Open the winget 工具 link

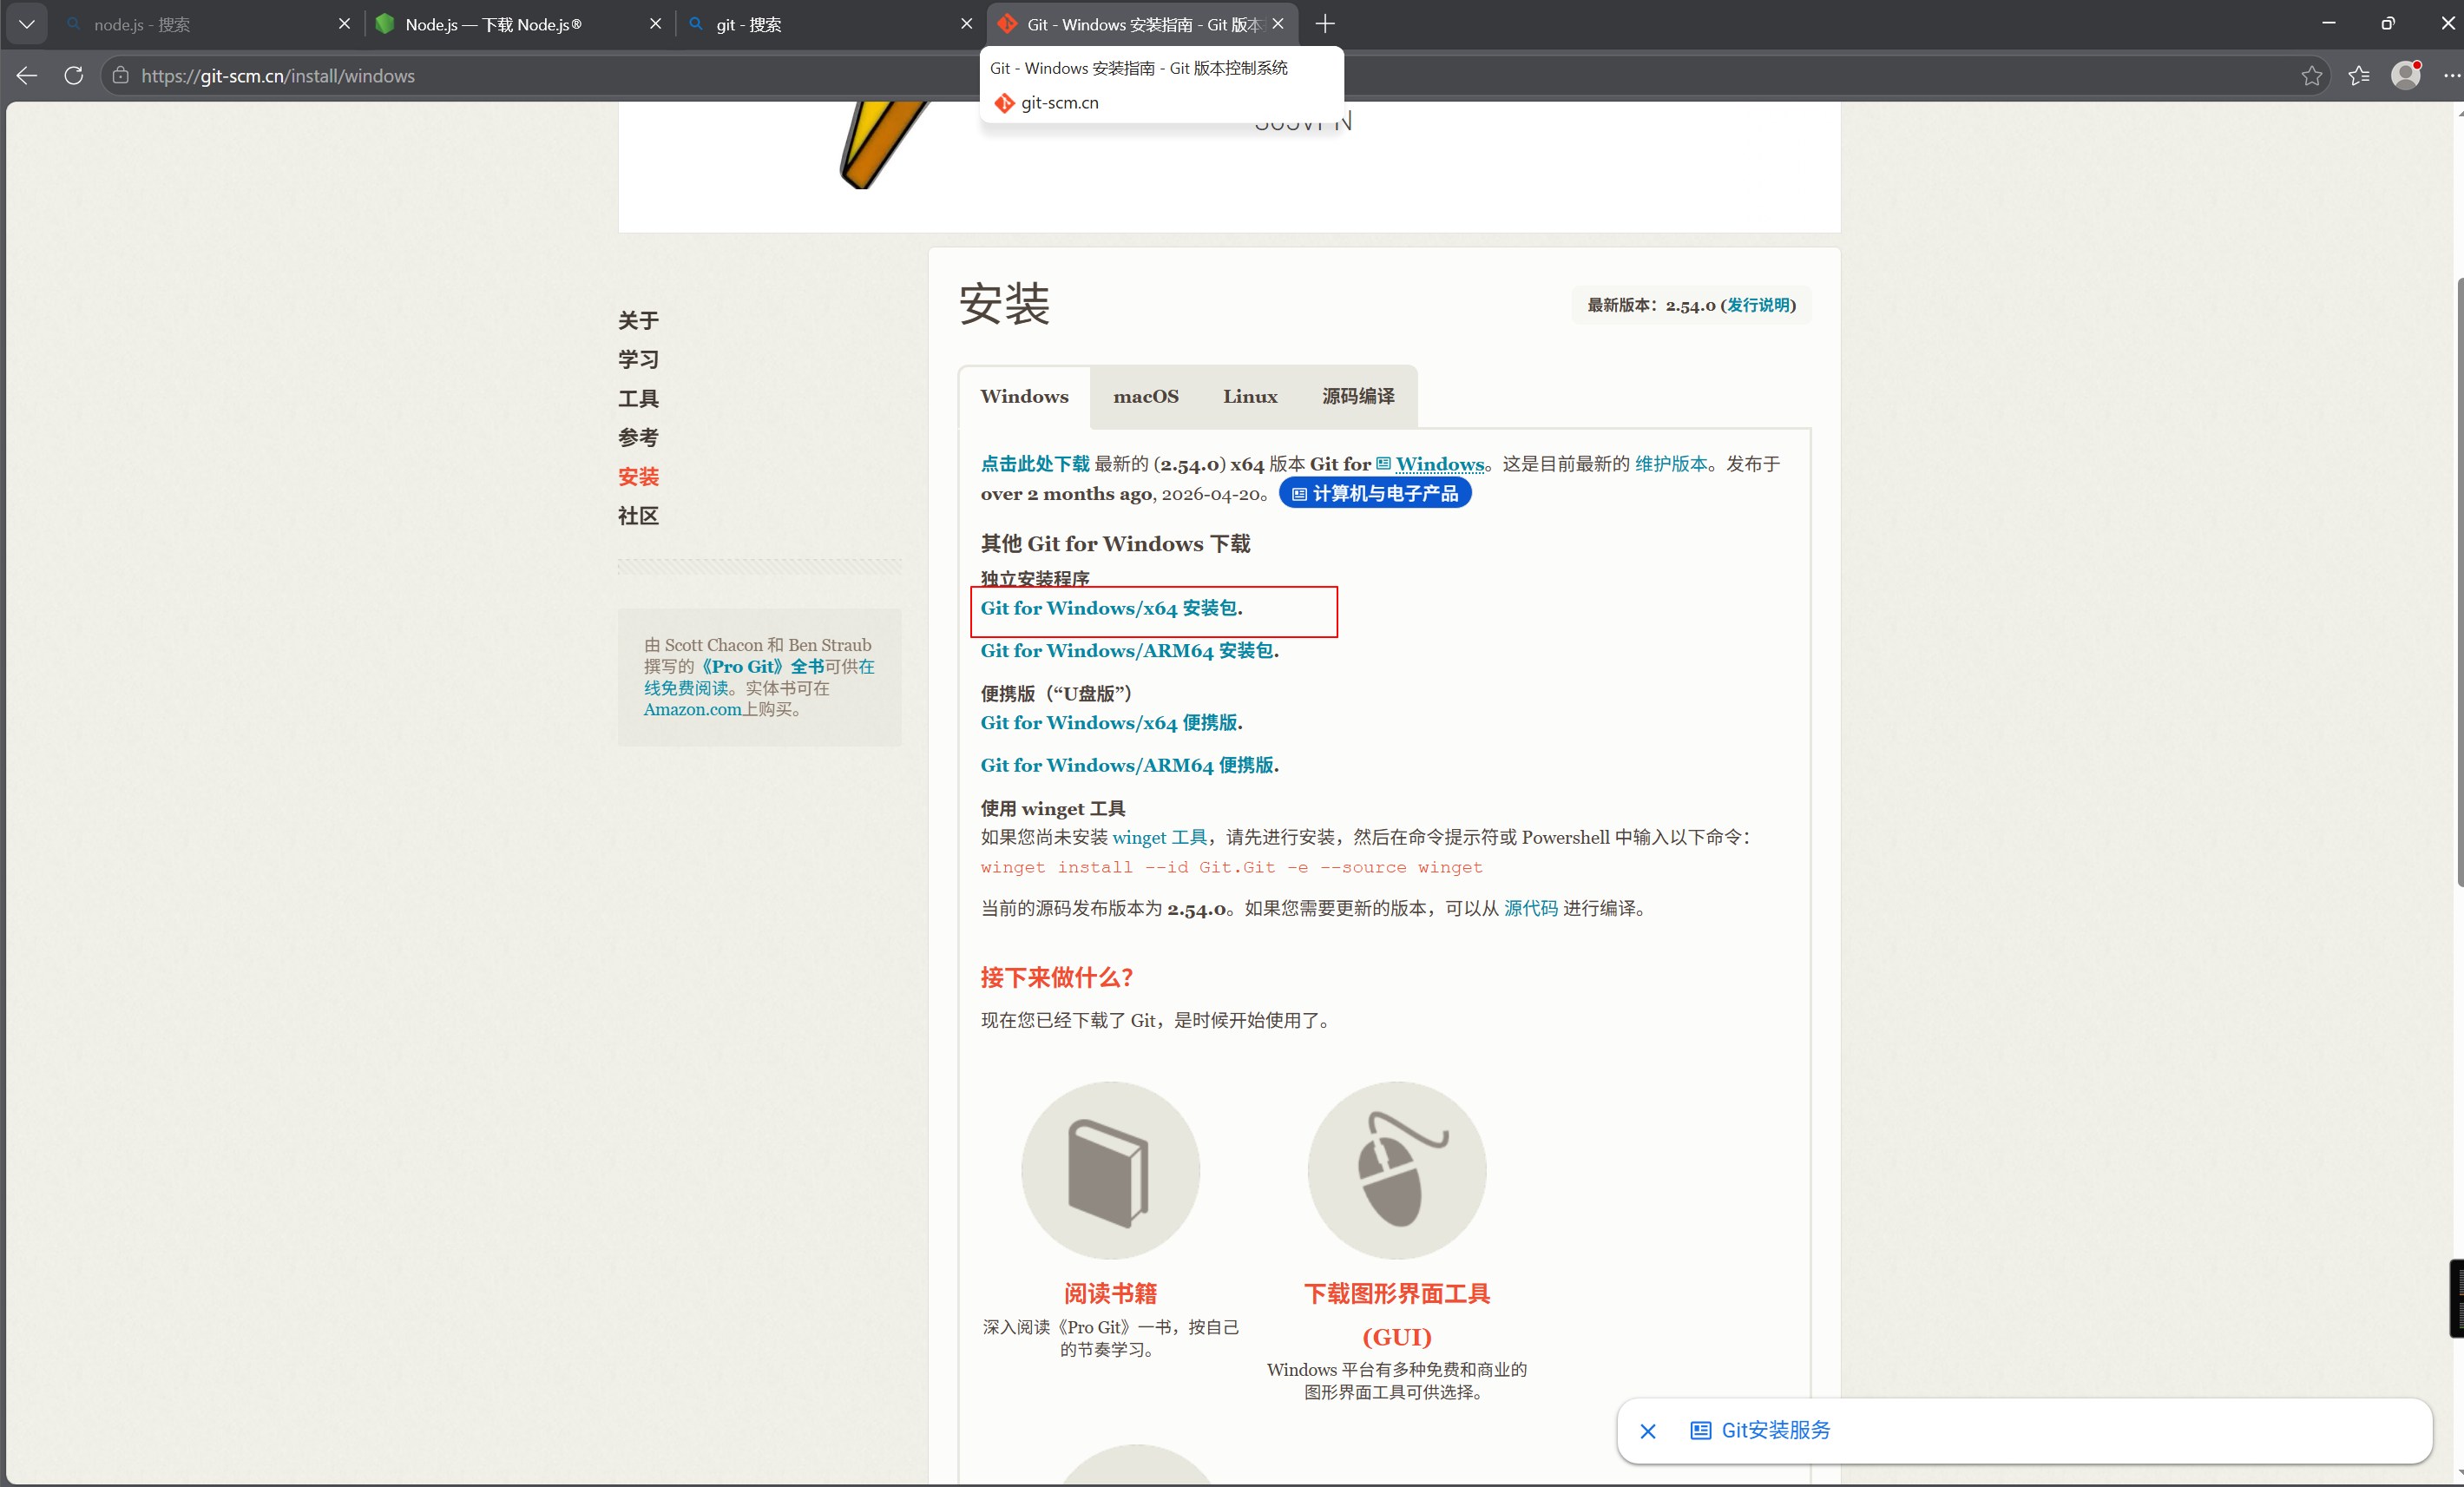pos(1160,838)
